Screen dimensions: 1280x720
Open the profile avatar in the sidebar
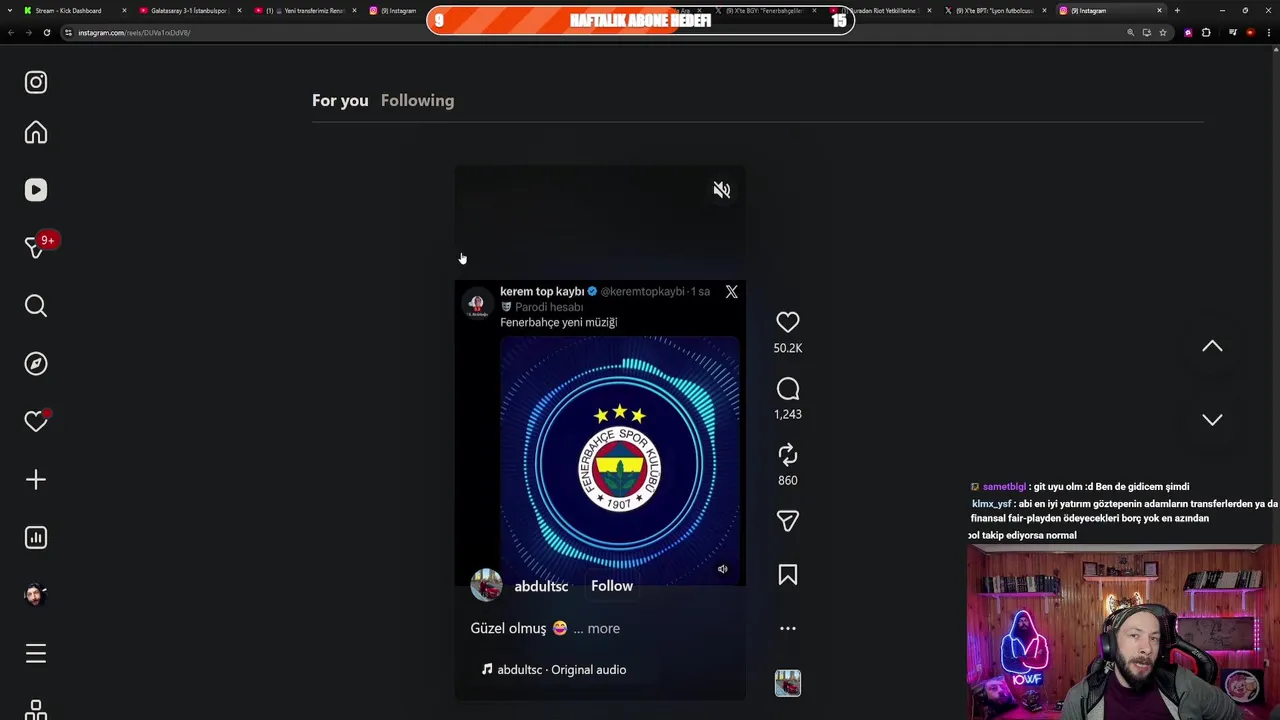pos(36,595)
